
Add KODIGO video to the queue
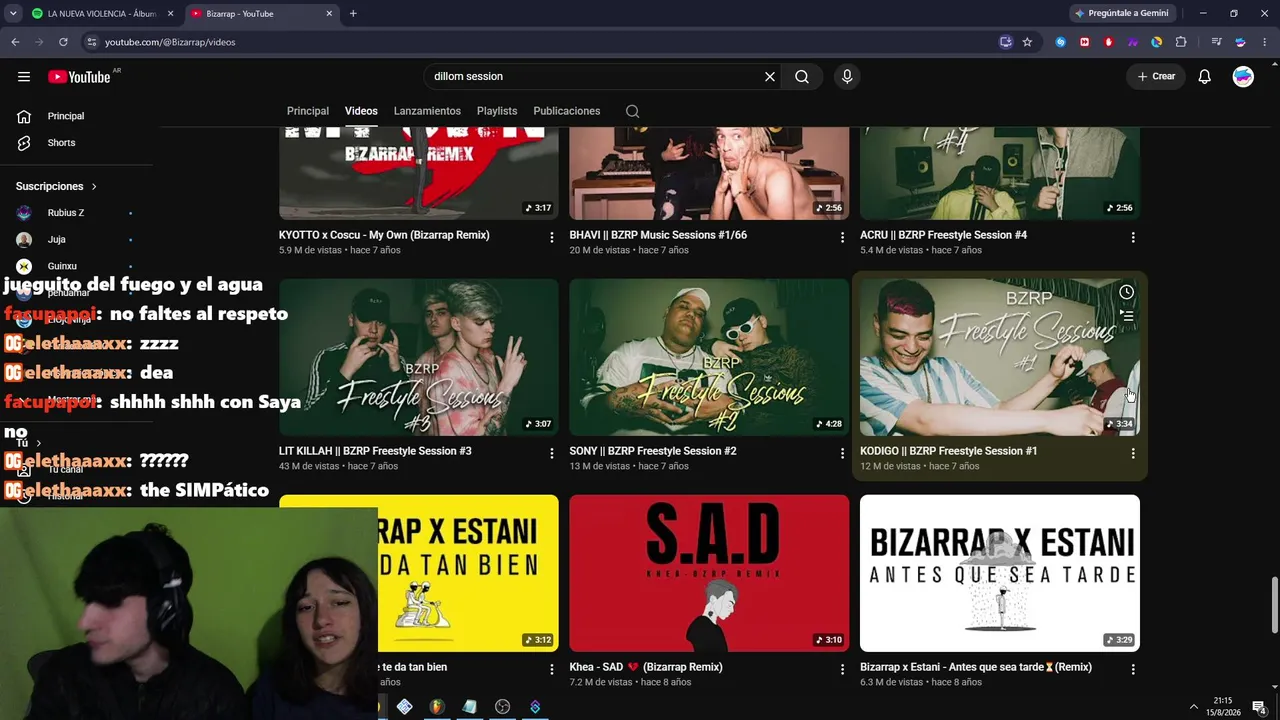coord(1126,316)
